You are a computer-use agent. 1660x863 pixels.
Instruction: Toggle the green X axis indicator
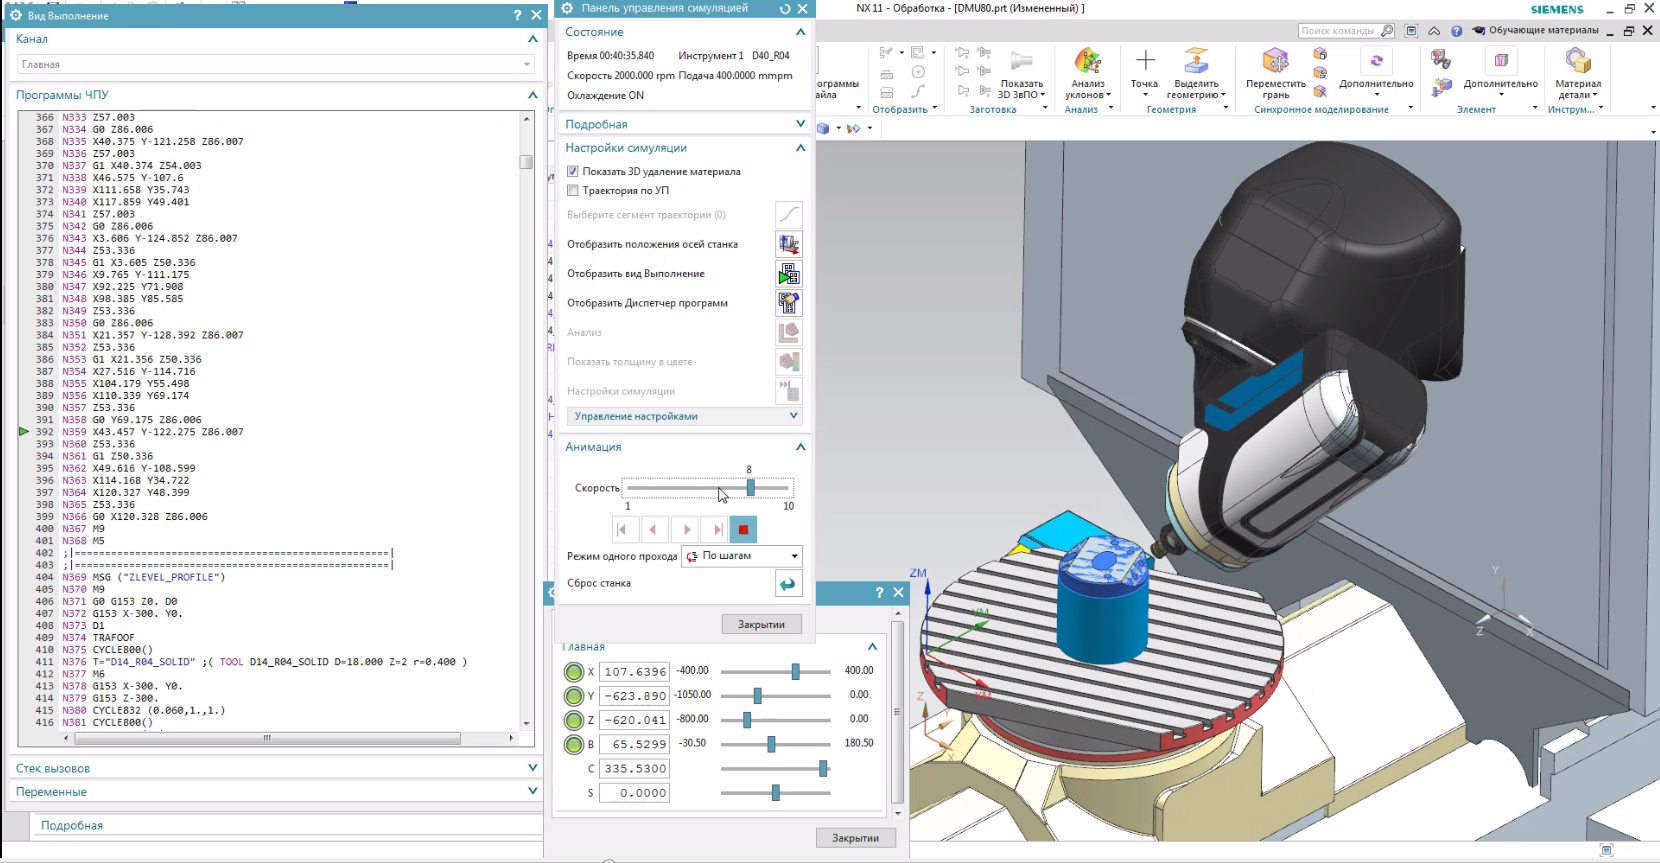point(573,672)
